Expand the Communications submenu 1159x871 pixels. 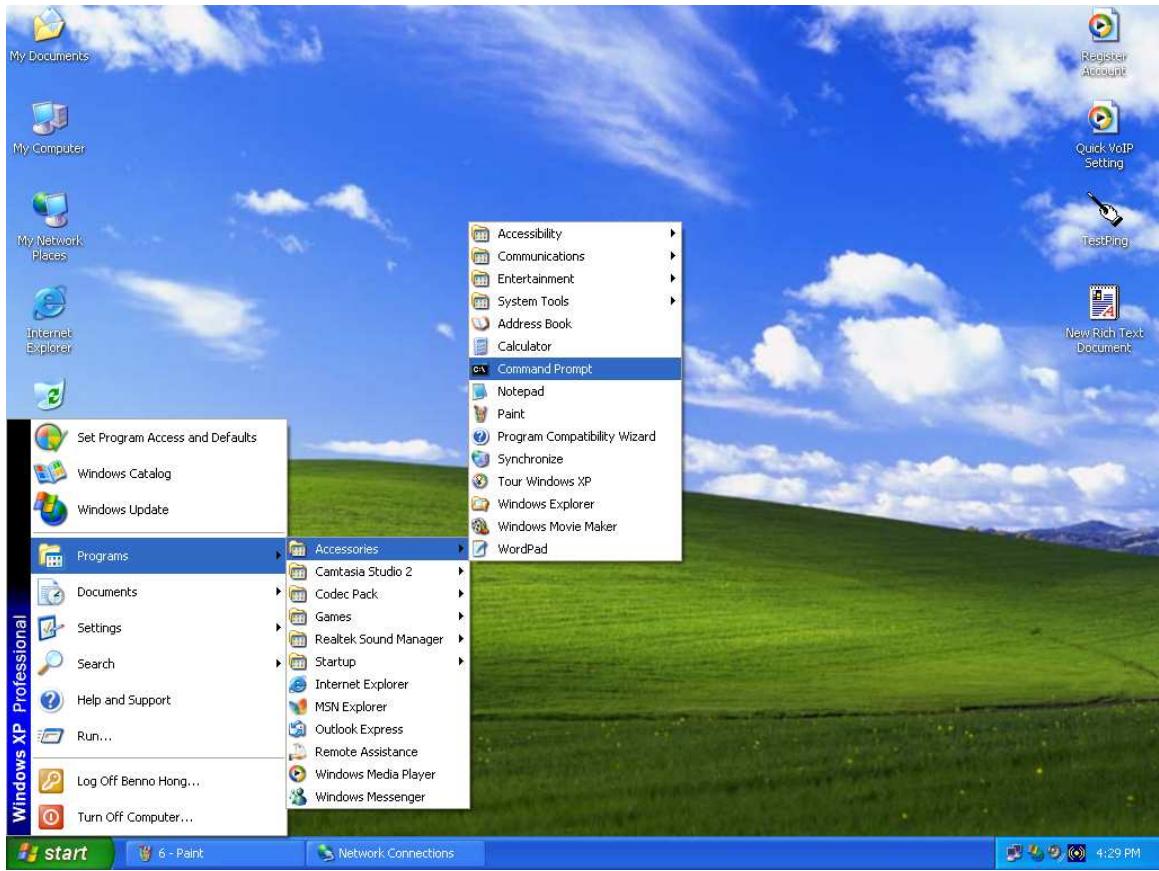coord(575,257)
